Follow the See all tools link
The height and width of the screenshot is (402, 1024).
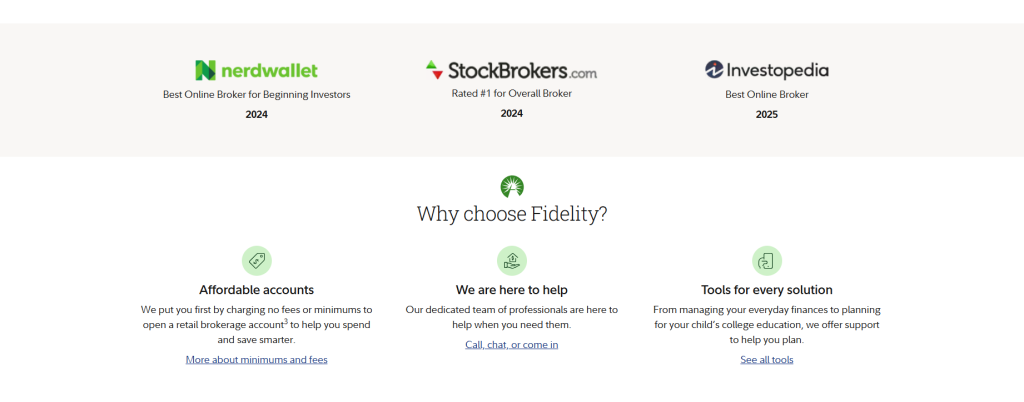(x=767, y=360)
